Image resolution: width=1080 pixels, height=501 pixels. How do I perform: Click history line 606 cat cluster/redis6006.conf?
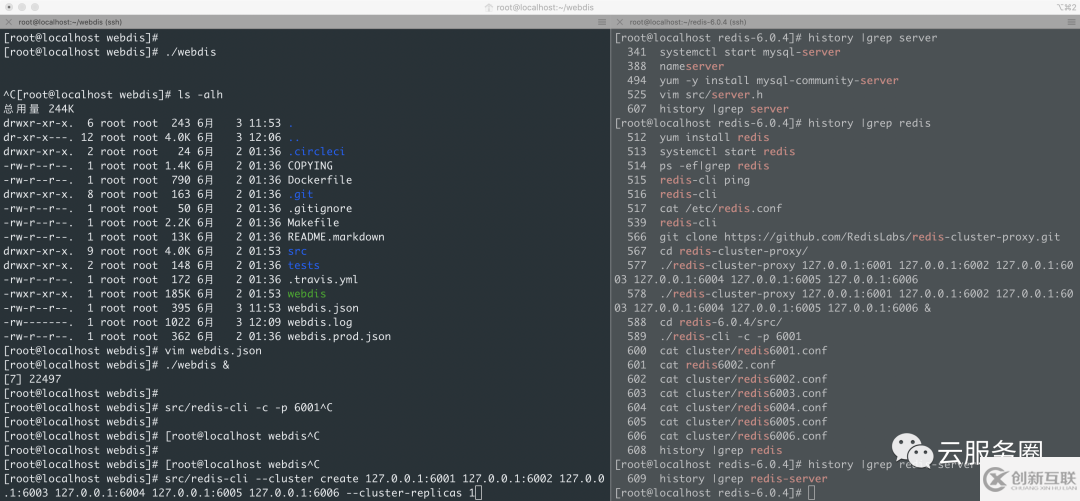[x=727, y=436]
